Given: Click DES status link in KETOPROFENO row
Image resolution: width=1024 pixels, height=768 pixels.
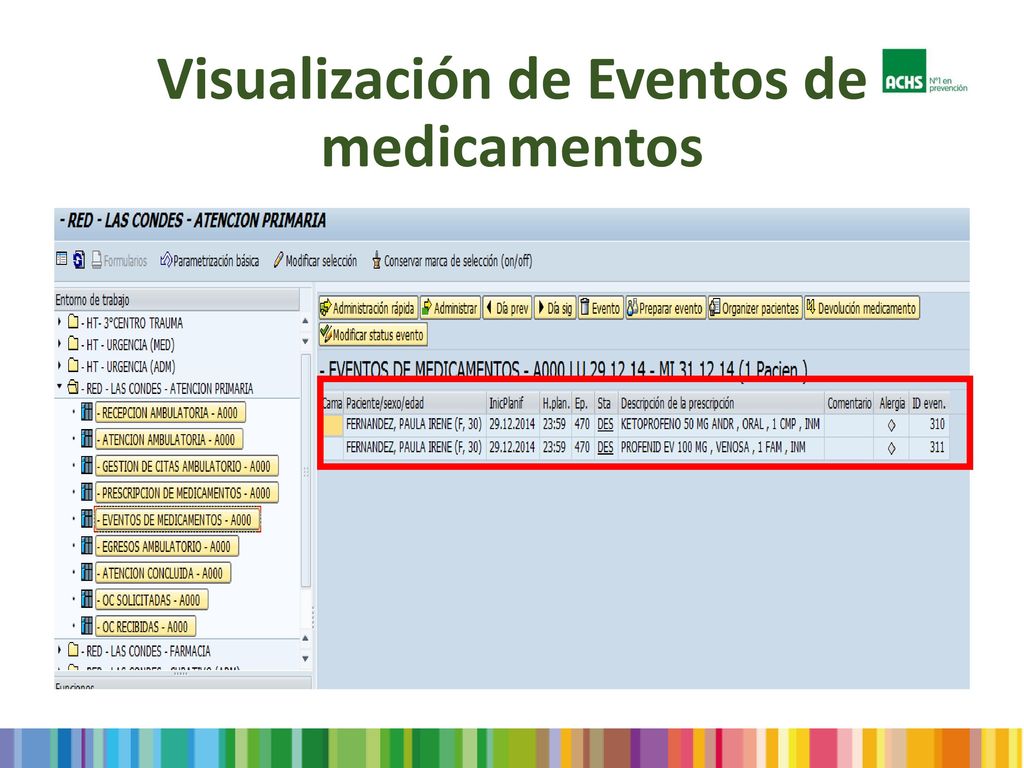Looking at the screenshot, I should point(605,424).
